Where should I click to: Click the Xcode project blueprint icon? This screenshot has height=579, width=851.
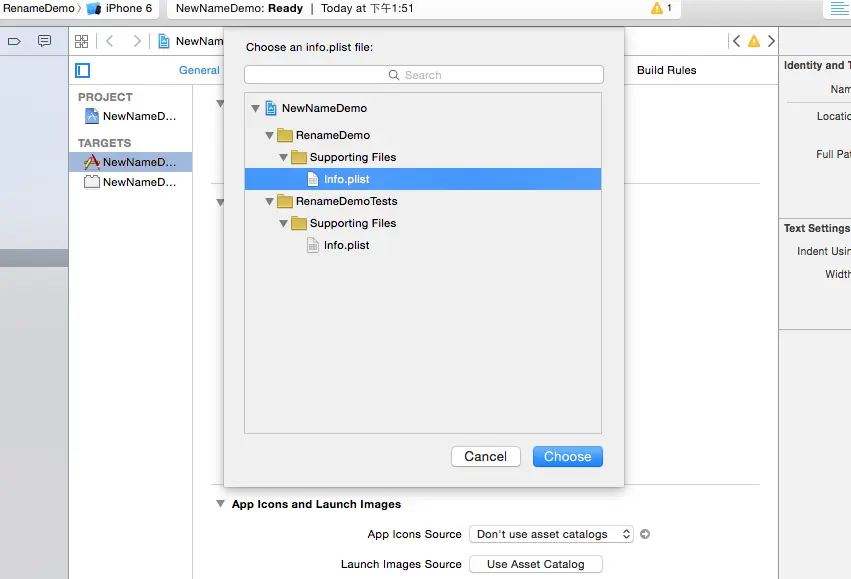92,116
